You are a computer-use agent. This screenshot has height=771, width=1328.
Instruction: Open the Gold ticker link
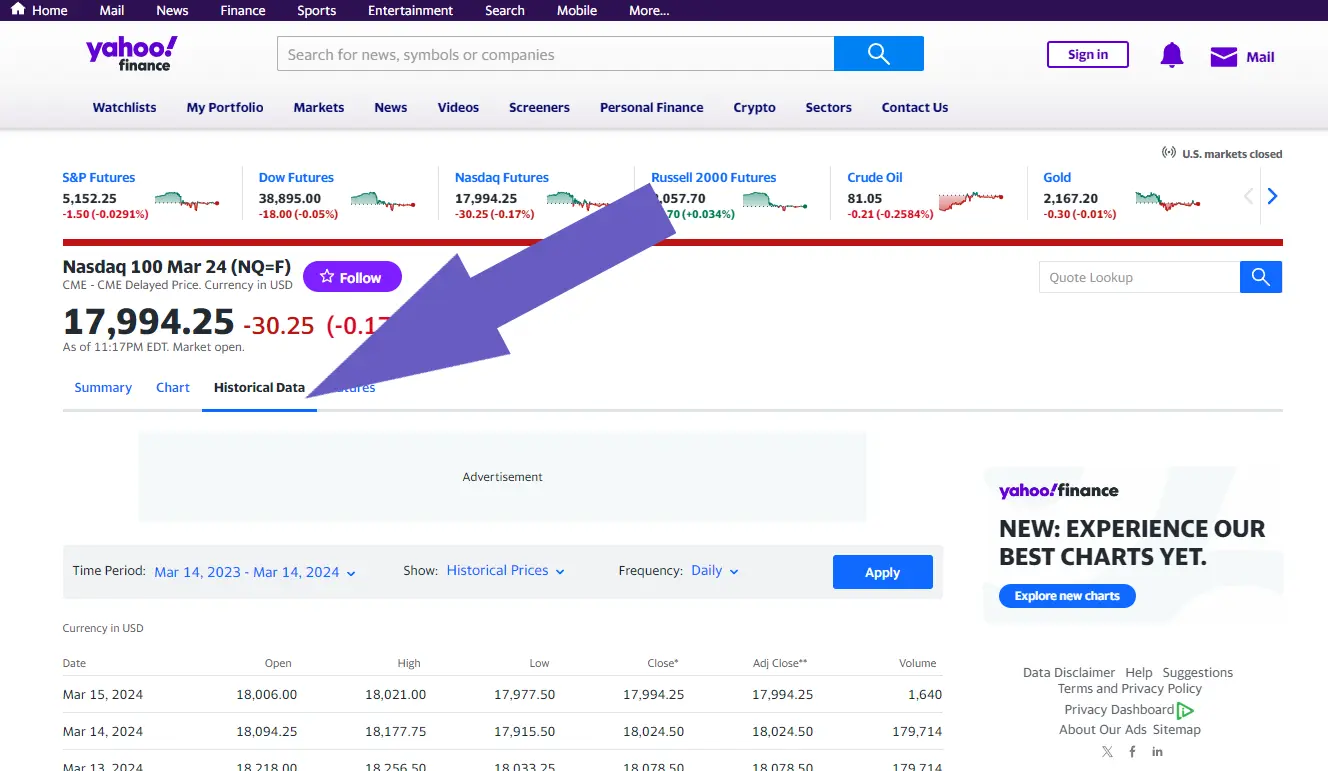click(1057, 177)
